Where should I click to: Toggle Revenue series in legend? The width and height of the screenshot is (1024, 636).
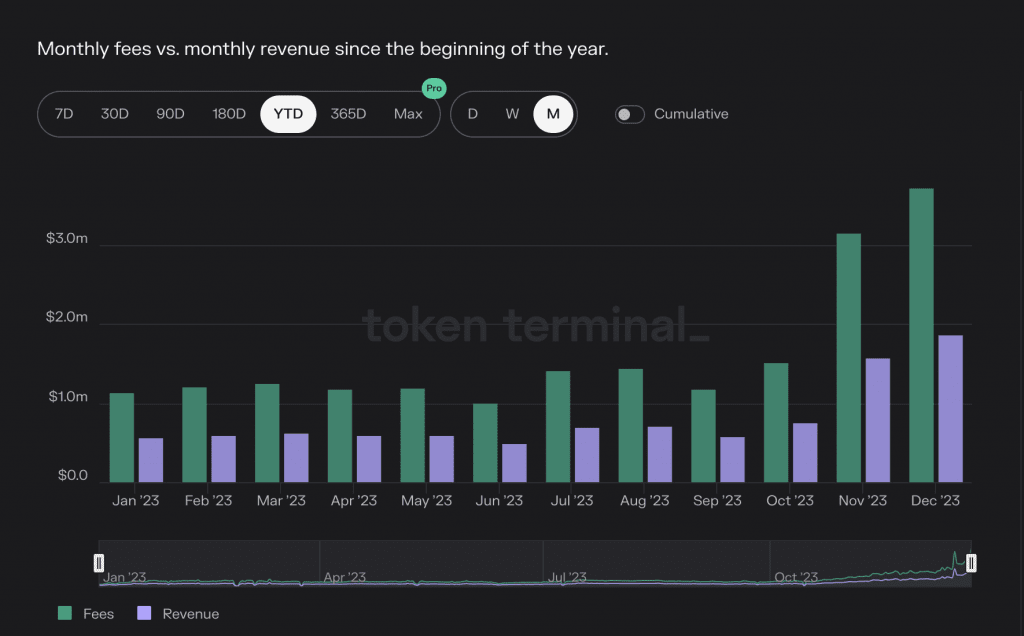point(190,613)
